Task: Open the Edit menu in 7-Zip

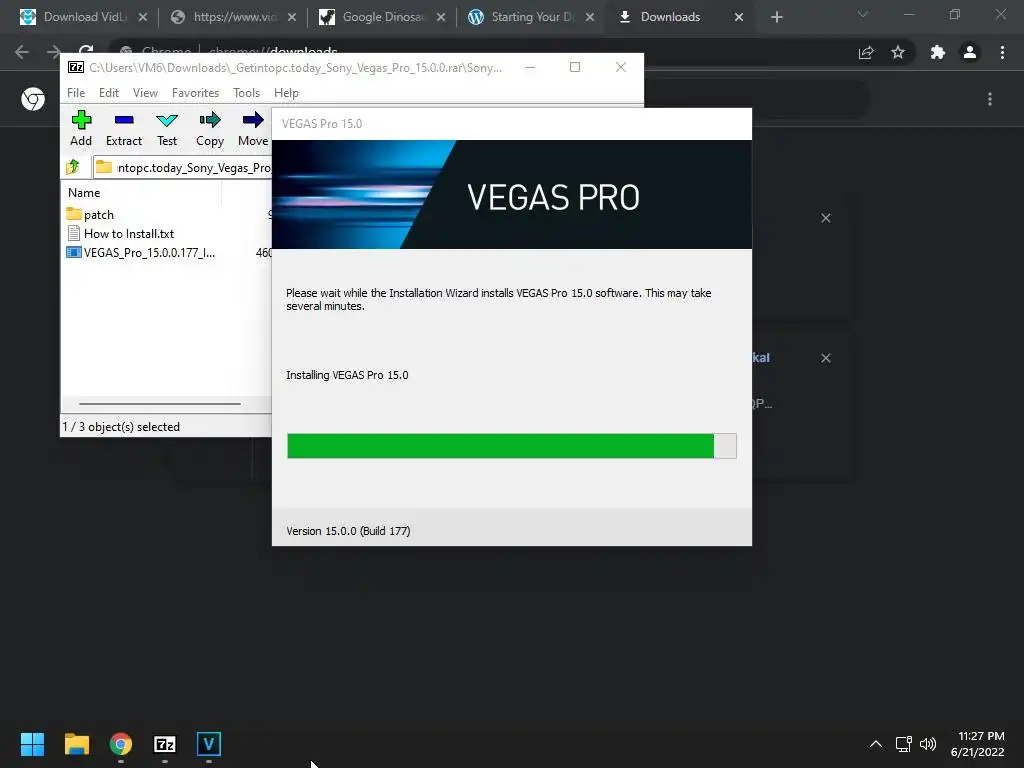Action: click(x=108, y=93)
